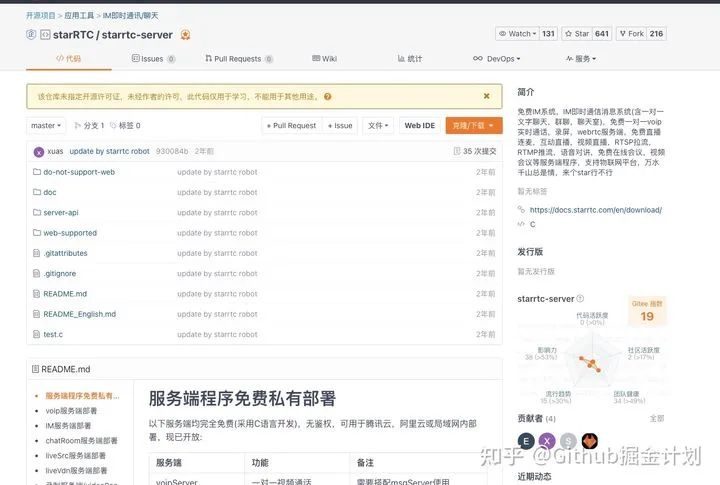Viewport: 720px width, 485px height.
Task: Expand the 服务 dropdown menu
Action: (581, 59)
